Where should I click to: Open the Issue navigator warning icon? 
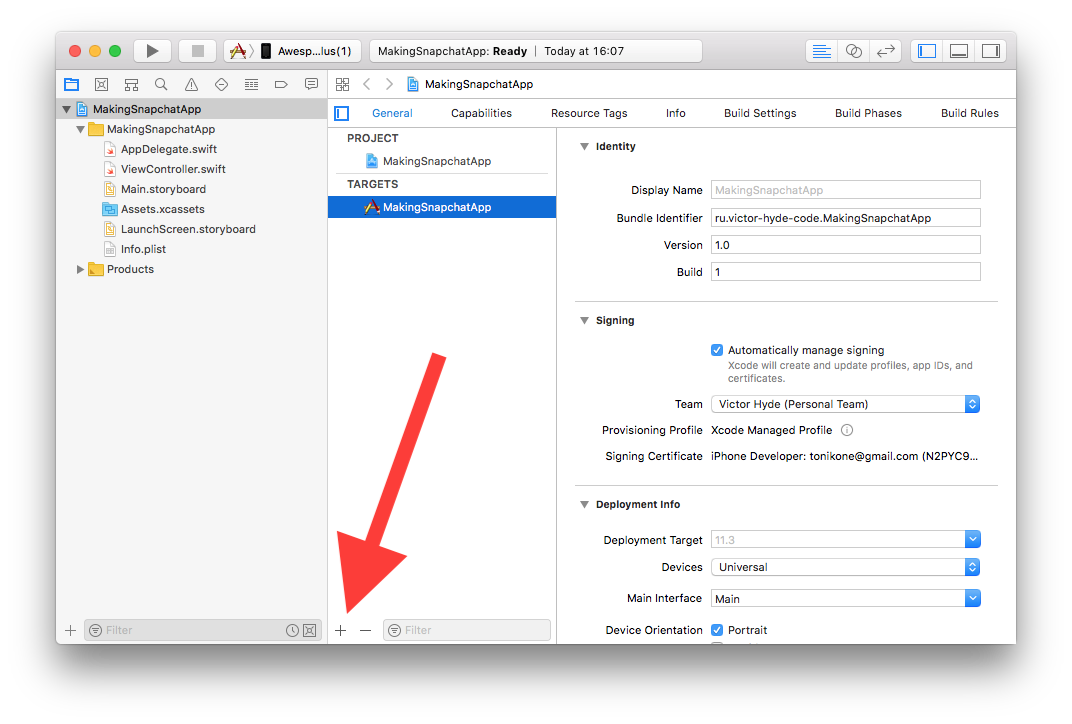191,85
